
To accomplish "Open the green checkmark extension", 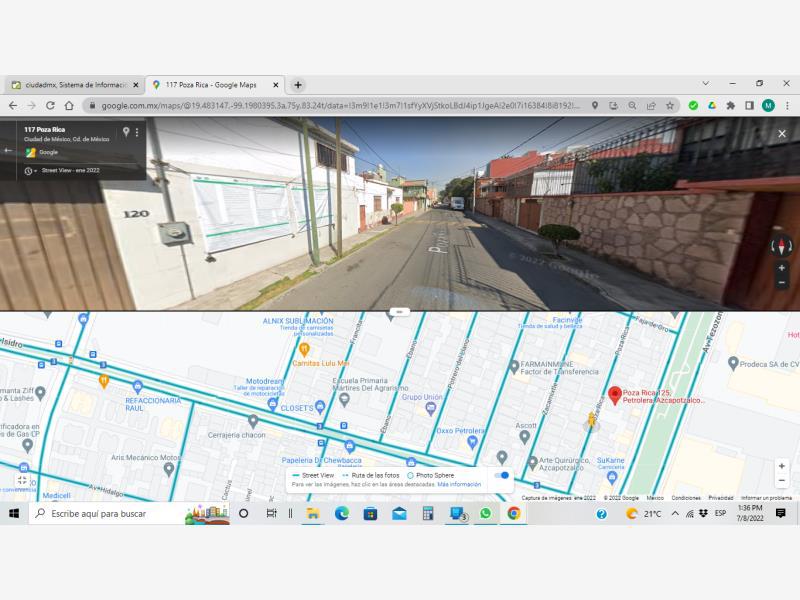I will [x=693, y=106].
